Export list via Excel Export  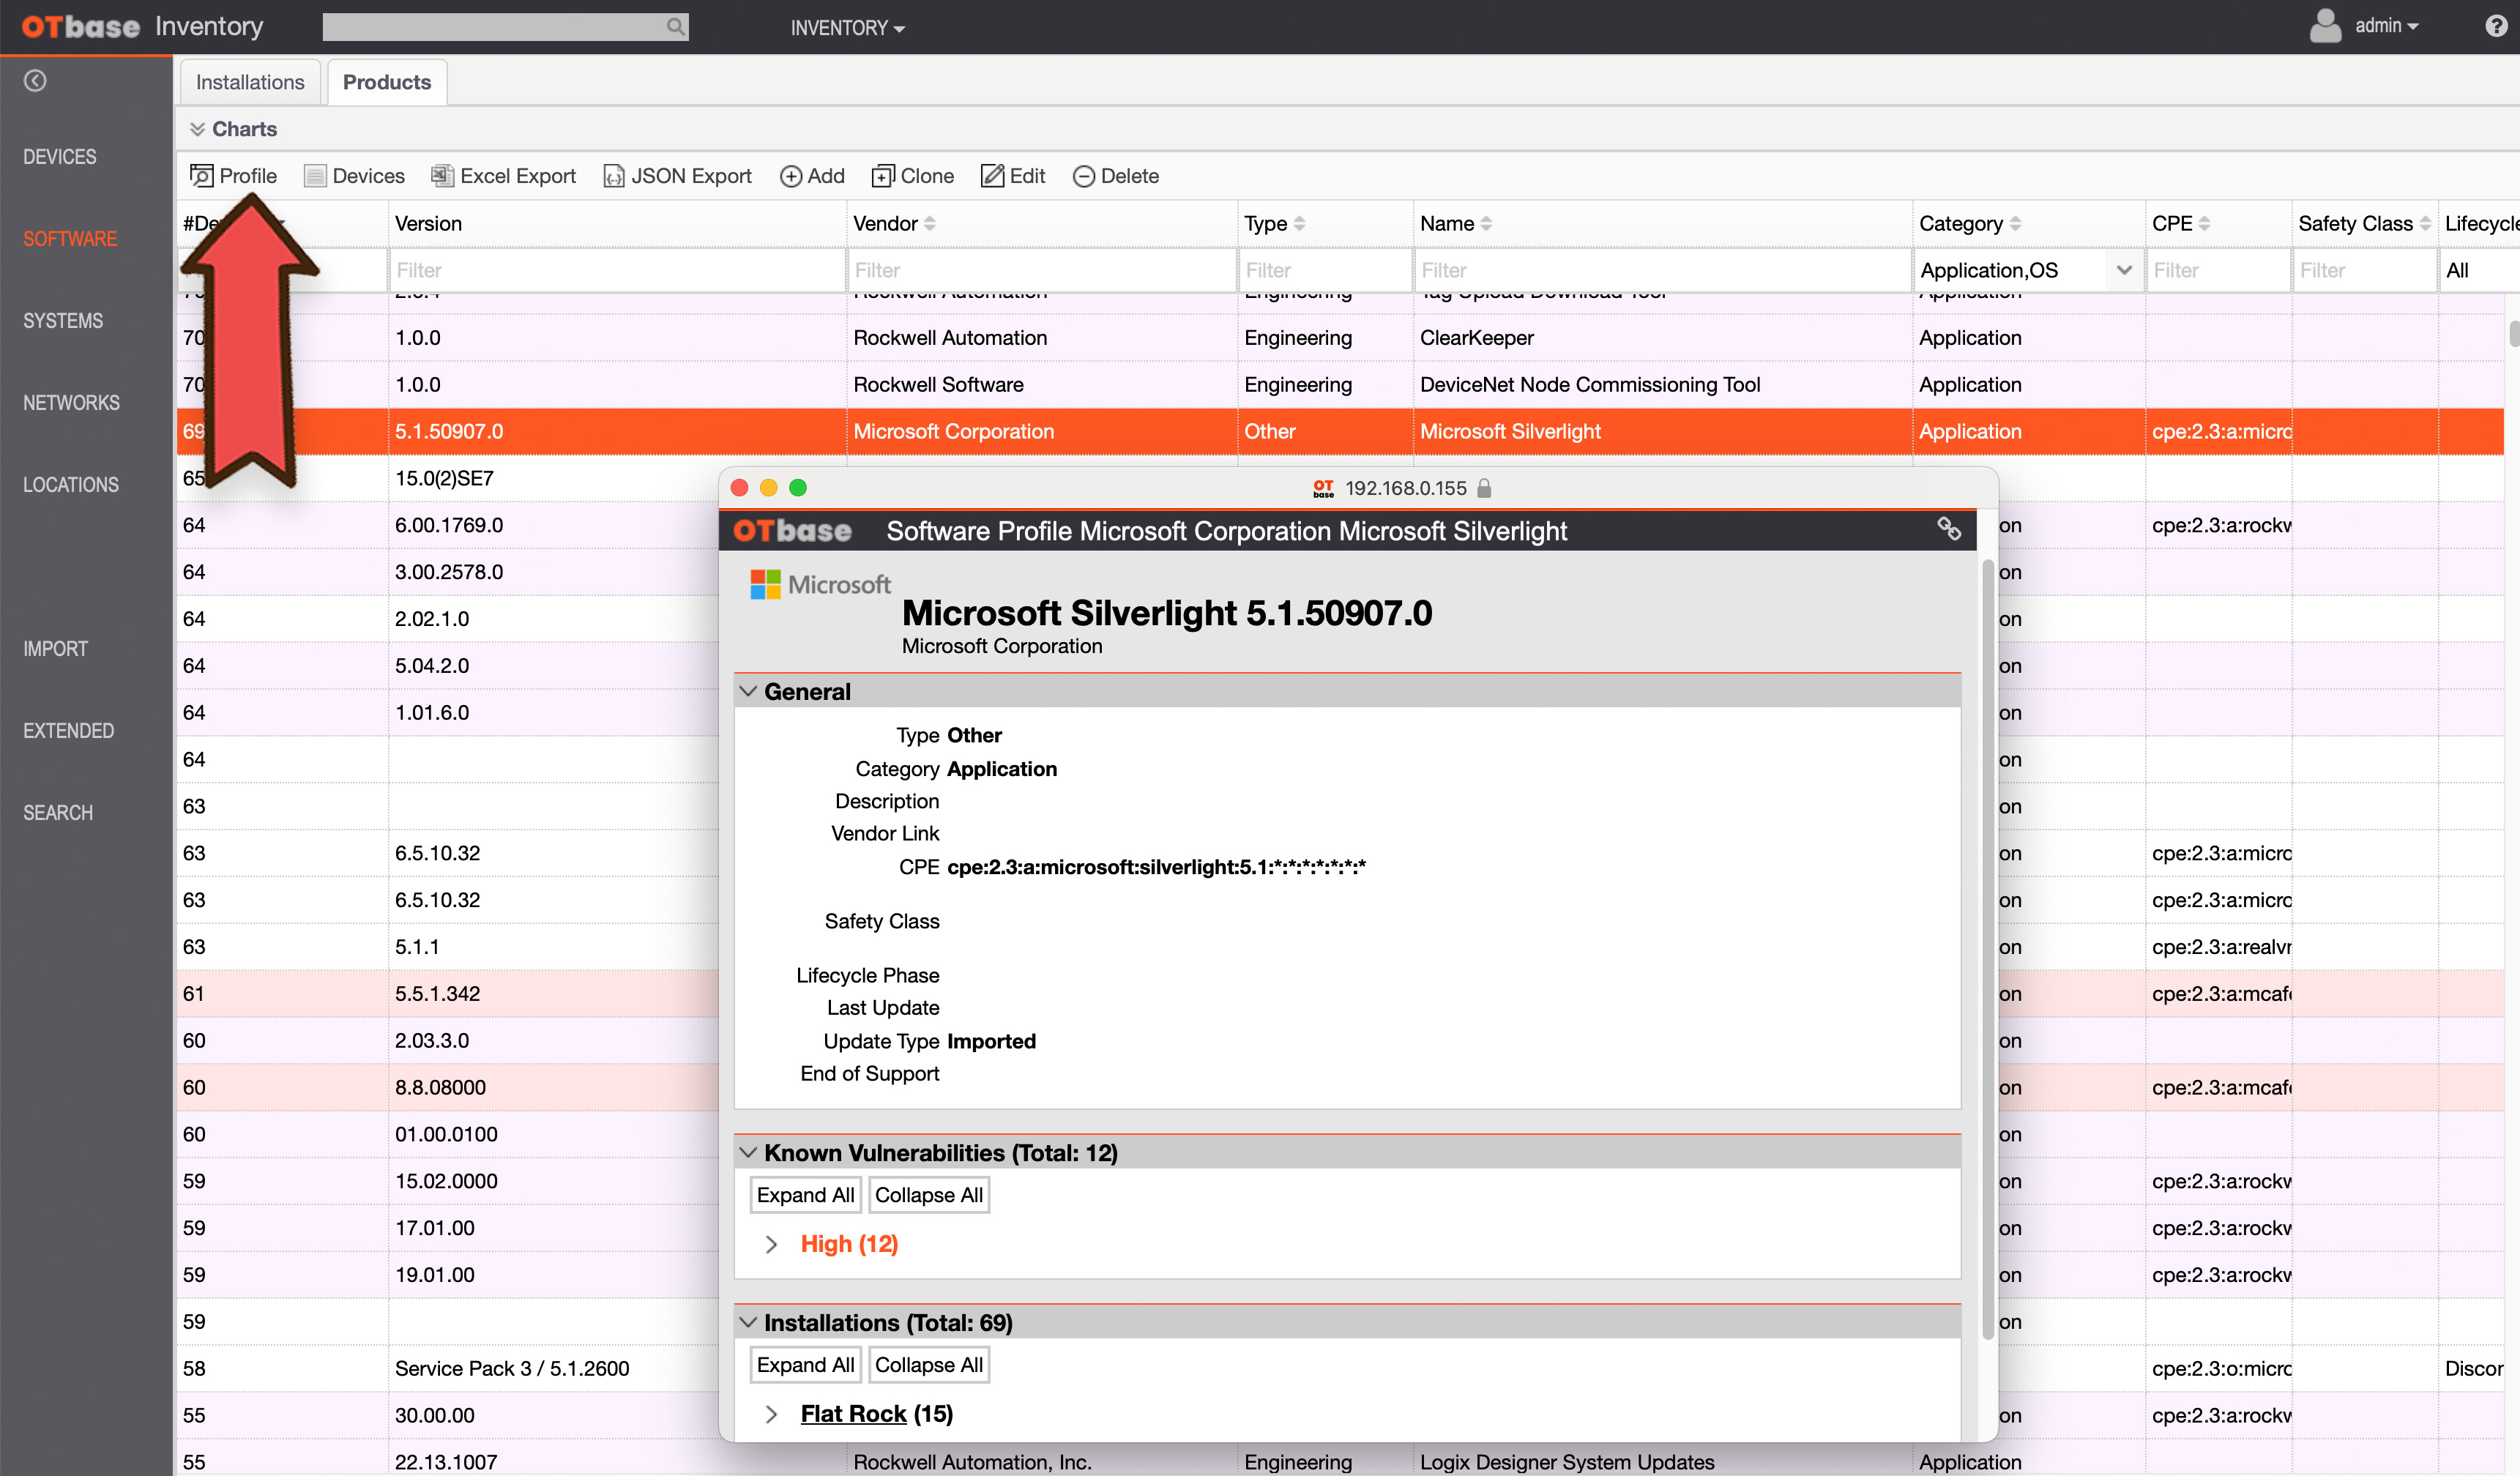click(503, 176)
